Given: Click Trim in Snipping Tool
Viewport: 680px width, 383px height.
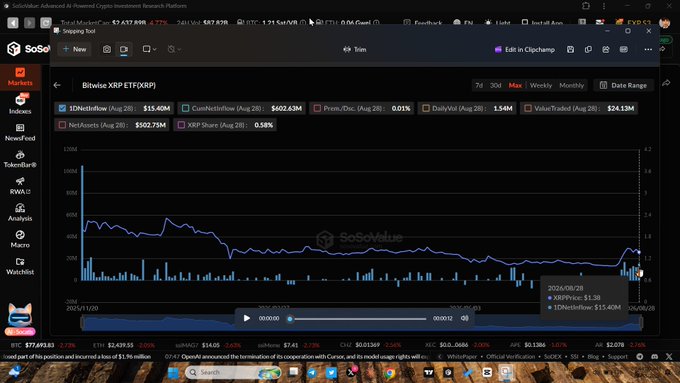Looking at the screenshot, I should pyautogui.click(x=355, y=49).
